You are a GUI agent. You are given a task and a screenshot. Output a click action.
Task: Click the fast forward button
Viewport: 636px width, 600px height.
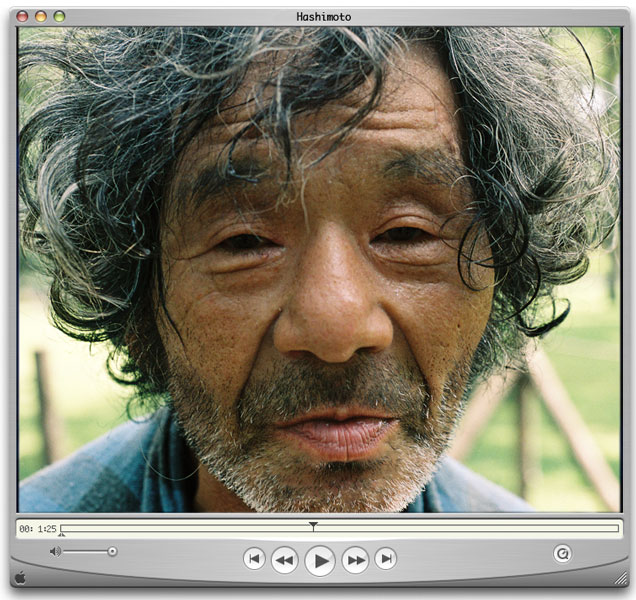tap(356, 560)
